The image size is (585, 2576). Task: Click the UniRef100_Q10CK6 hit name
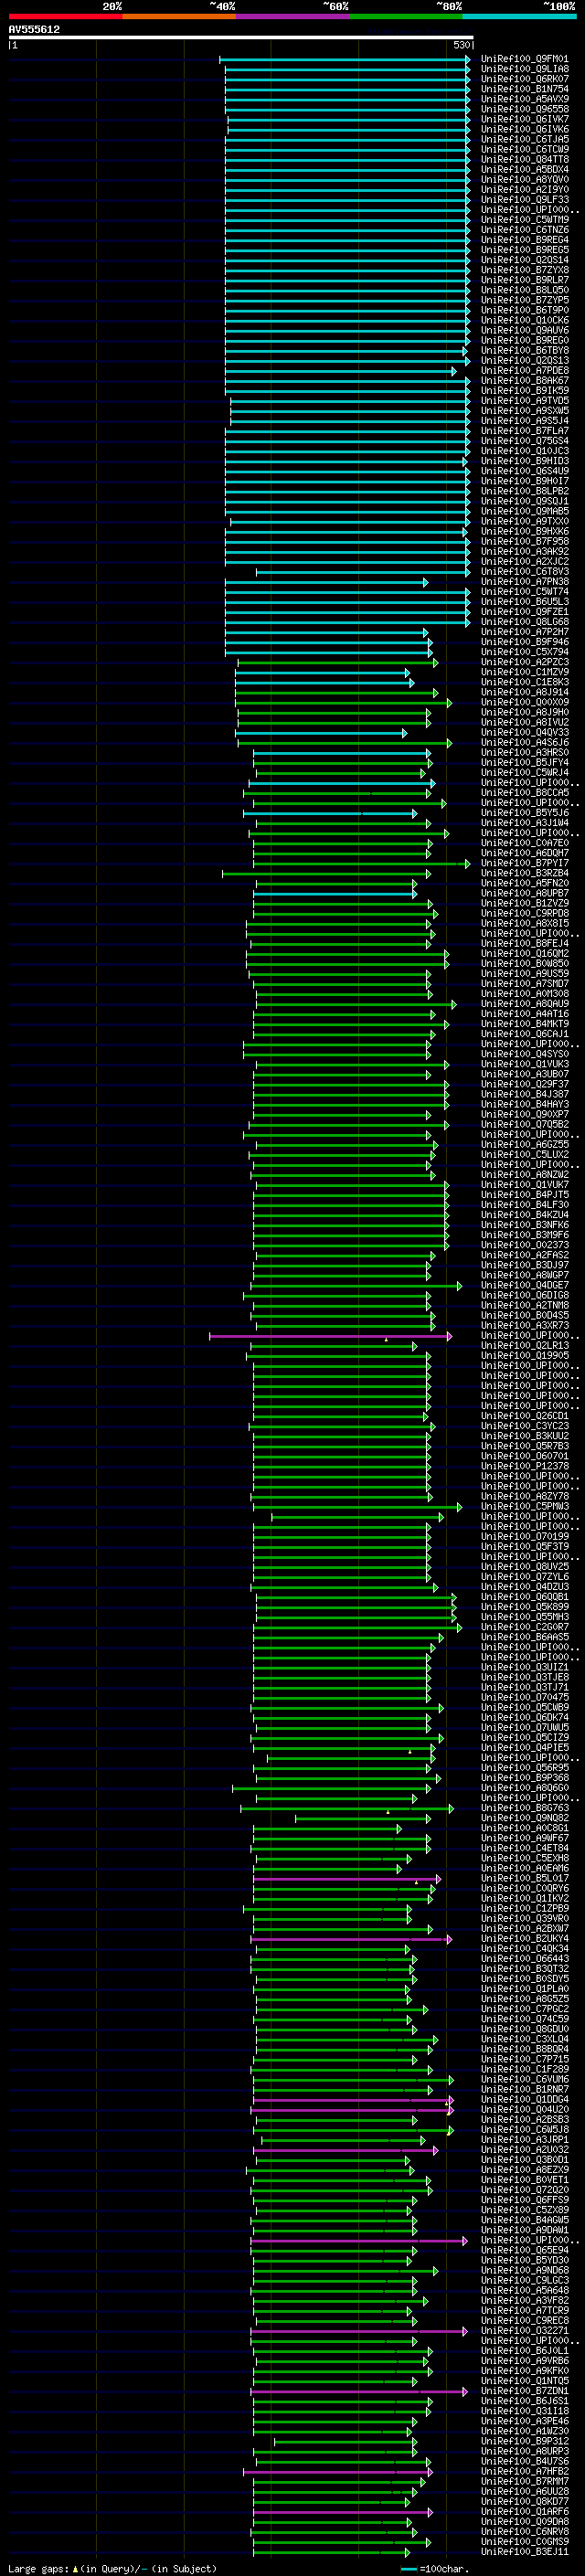pyautogui.click(x=524, y=320)
